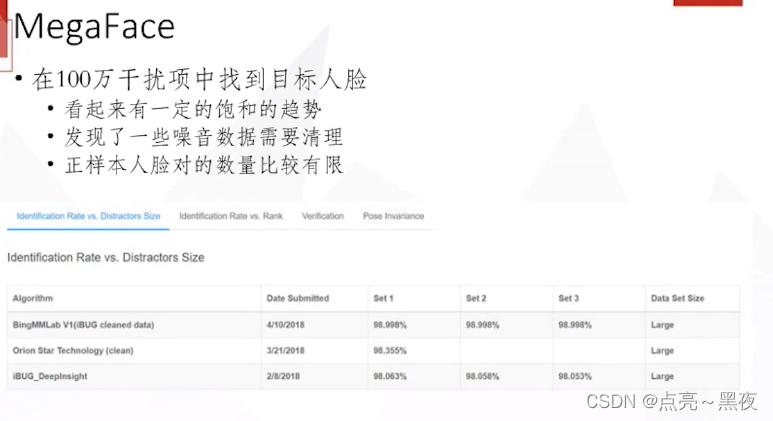Click iBUG_DeepInsight Set 1 value 98.063%
773x421 pixels.
click(390, 376)
